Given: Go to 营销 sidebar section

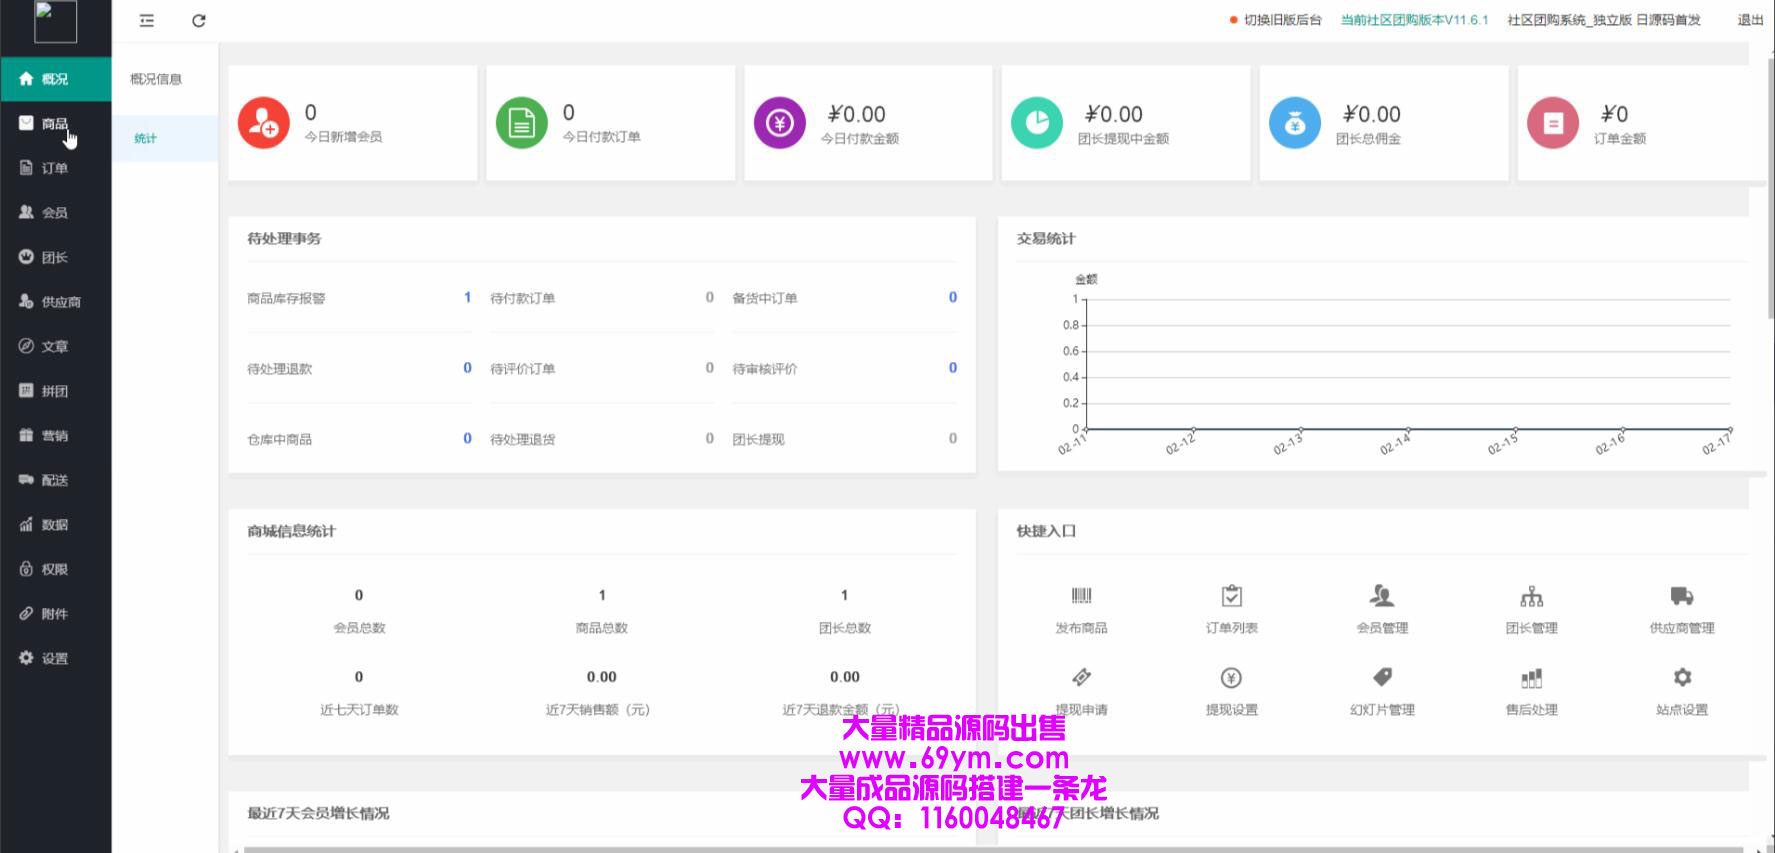Looking at the screenshot, I should [x=54, y=436].
